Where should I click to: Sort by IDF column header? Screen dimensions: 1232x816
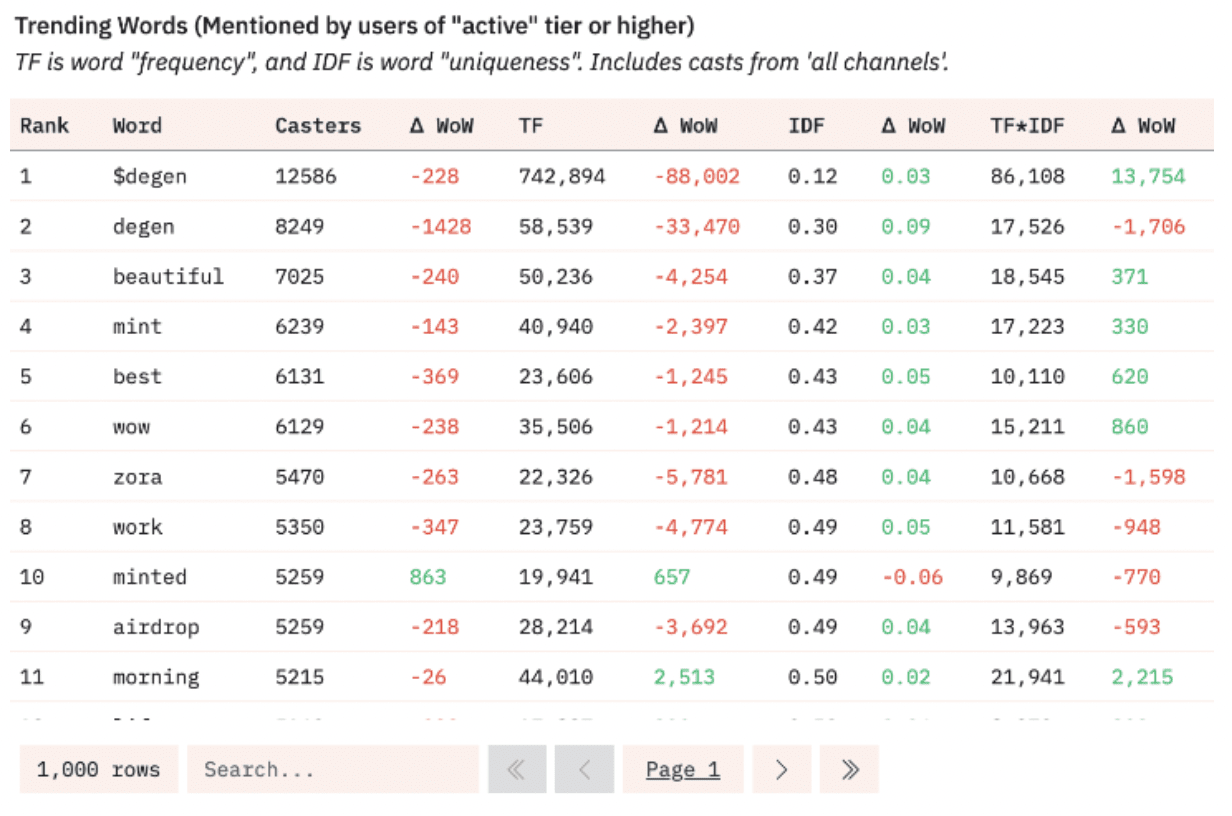coord(806,126)
